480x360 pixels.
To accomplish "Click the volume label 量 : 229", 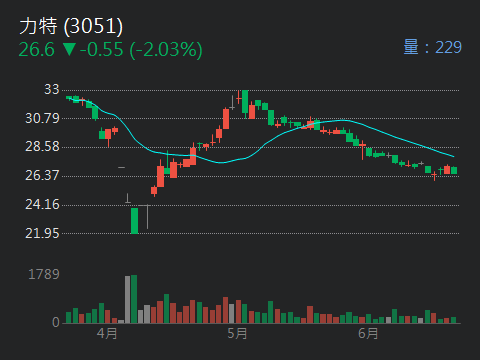I will pyautogui.click(x=432, y=47).
